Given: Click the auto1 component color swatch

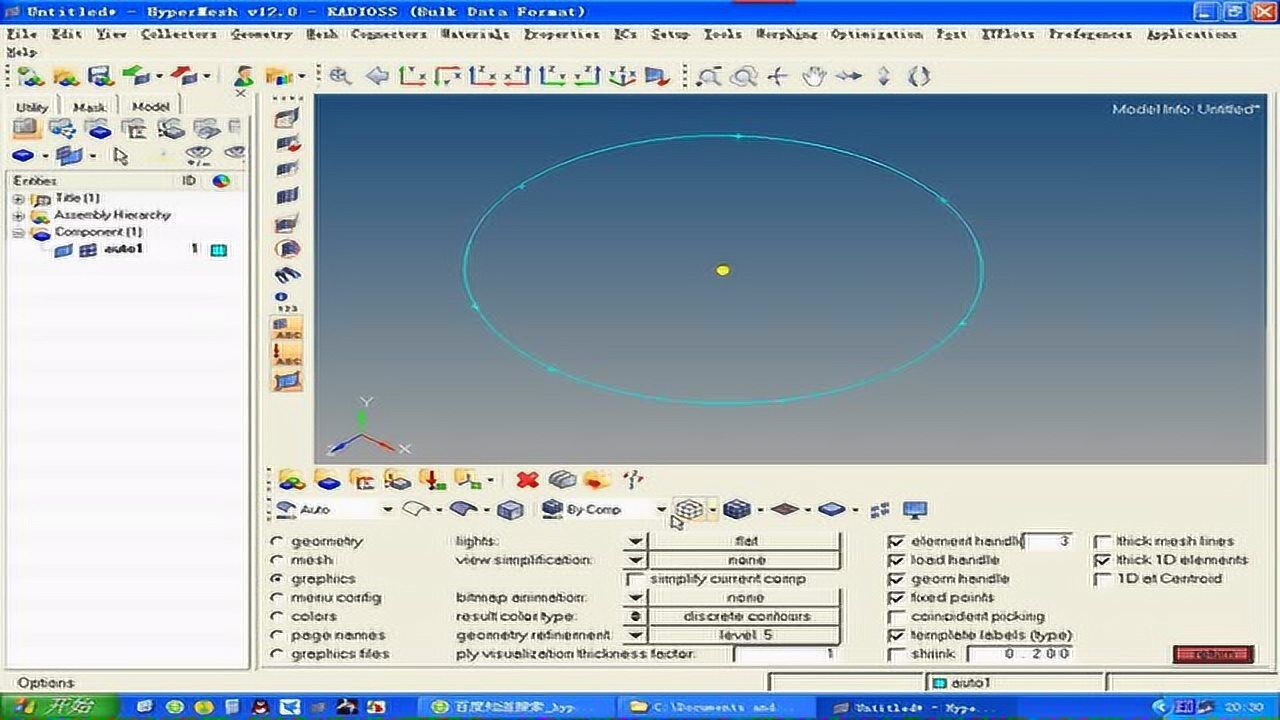Looking at the screenshot, I should point(218,250).
